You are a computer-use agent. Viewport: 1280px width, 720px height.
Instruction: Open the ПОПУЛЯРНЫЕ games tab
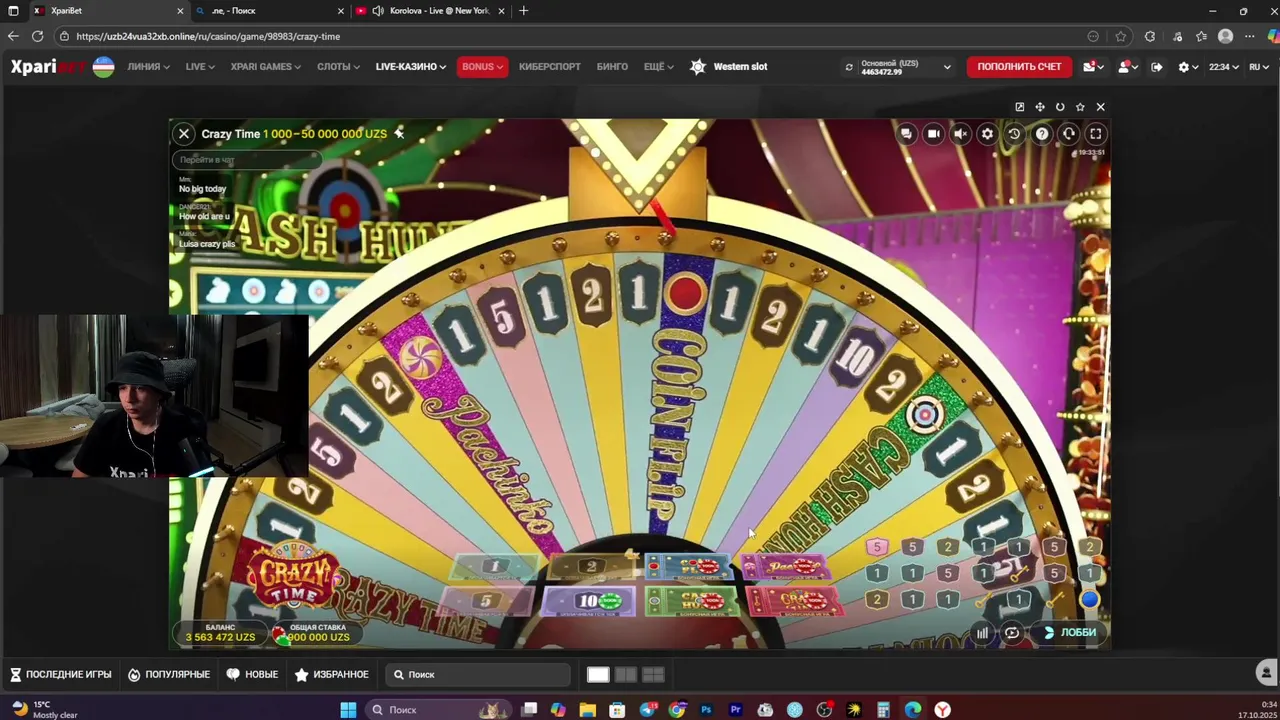pos(169,675)
